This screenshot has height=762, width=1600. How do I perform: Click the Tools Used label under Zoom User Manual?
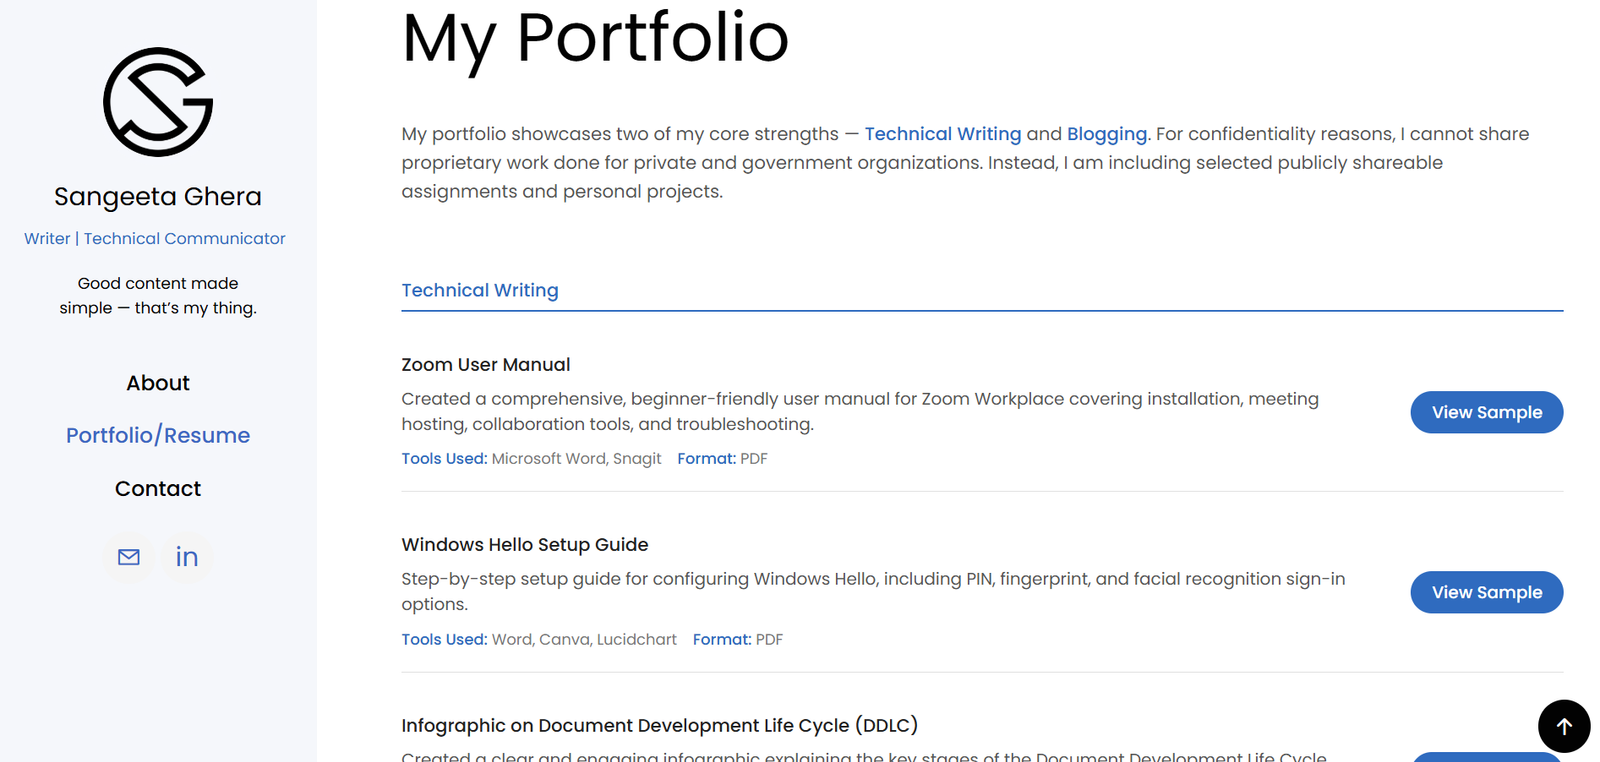pos(444,459)
